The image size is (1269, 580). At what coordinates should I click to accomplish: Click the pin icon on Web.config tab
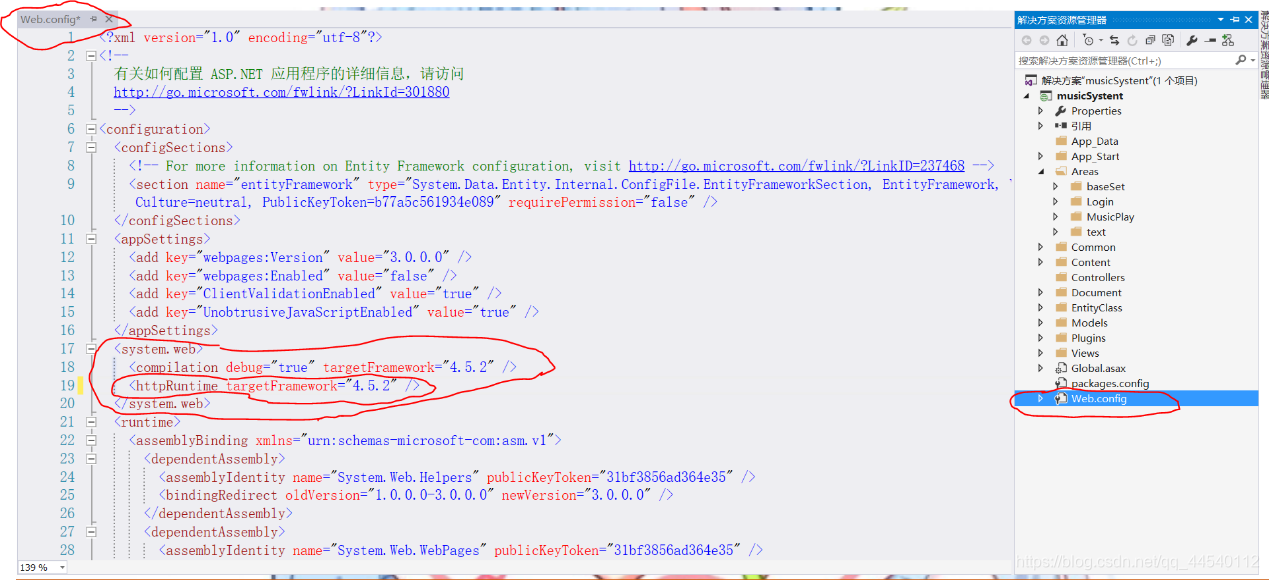[94, 19]
